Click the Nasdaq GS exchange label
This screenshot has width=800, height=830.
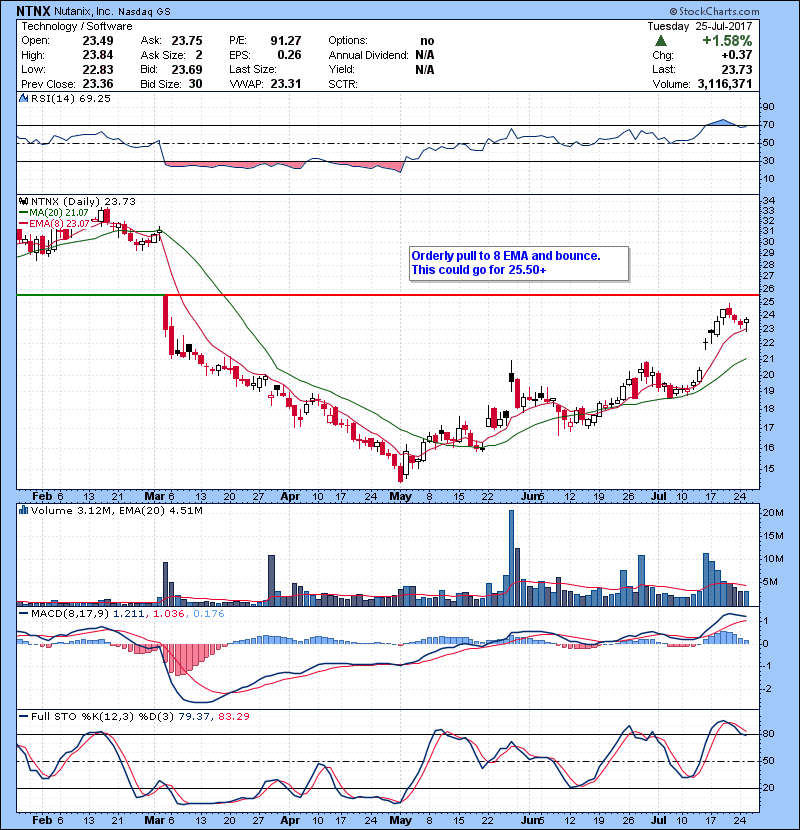[144, 11]
